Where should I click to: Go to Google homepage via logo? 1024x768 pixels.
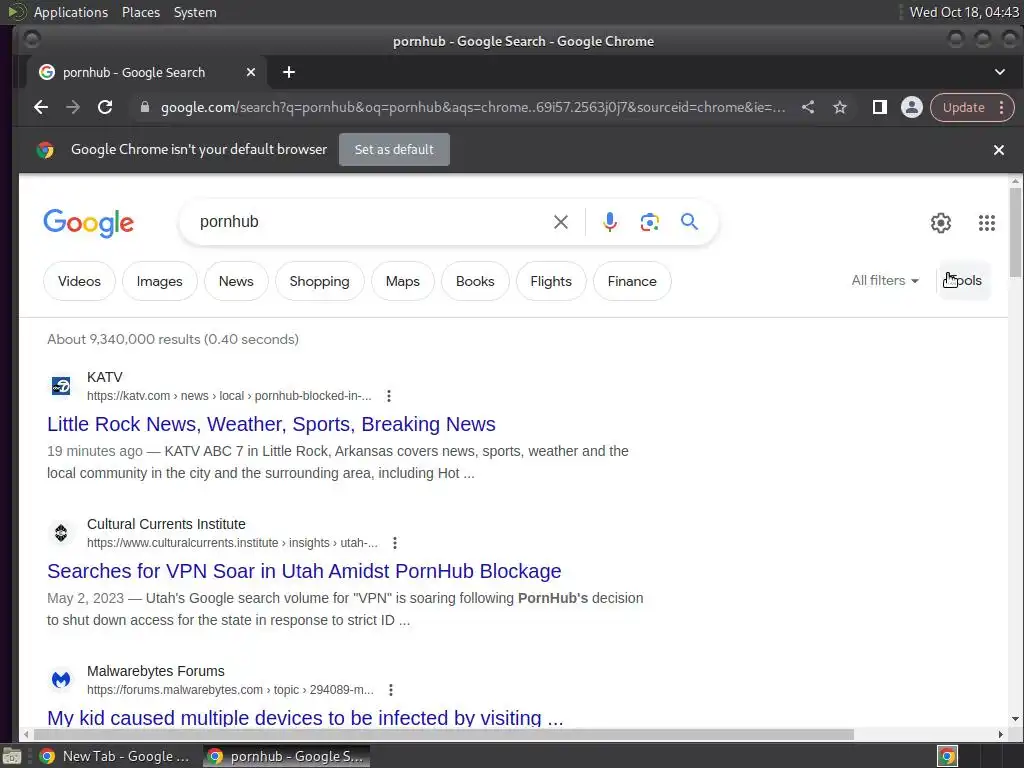point(88,223)
